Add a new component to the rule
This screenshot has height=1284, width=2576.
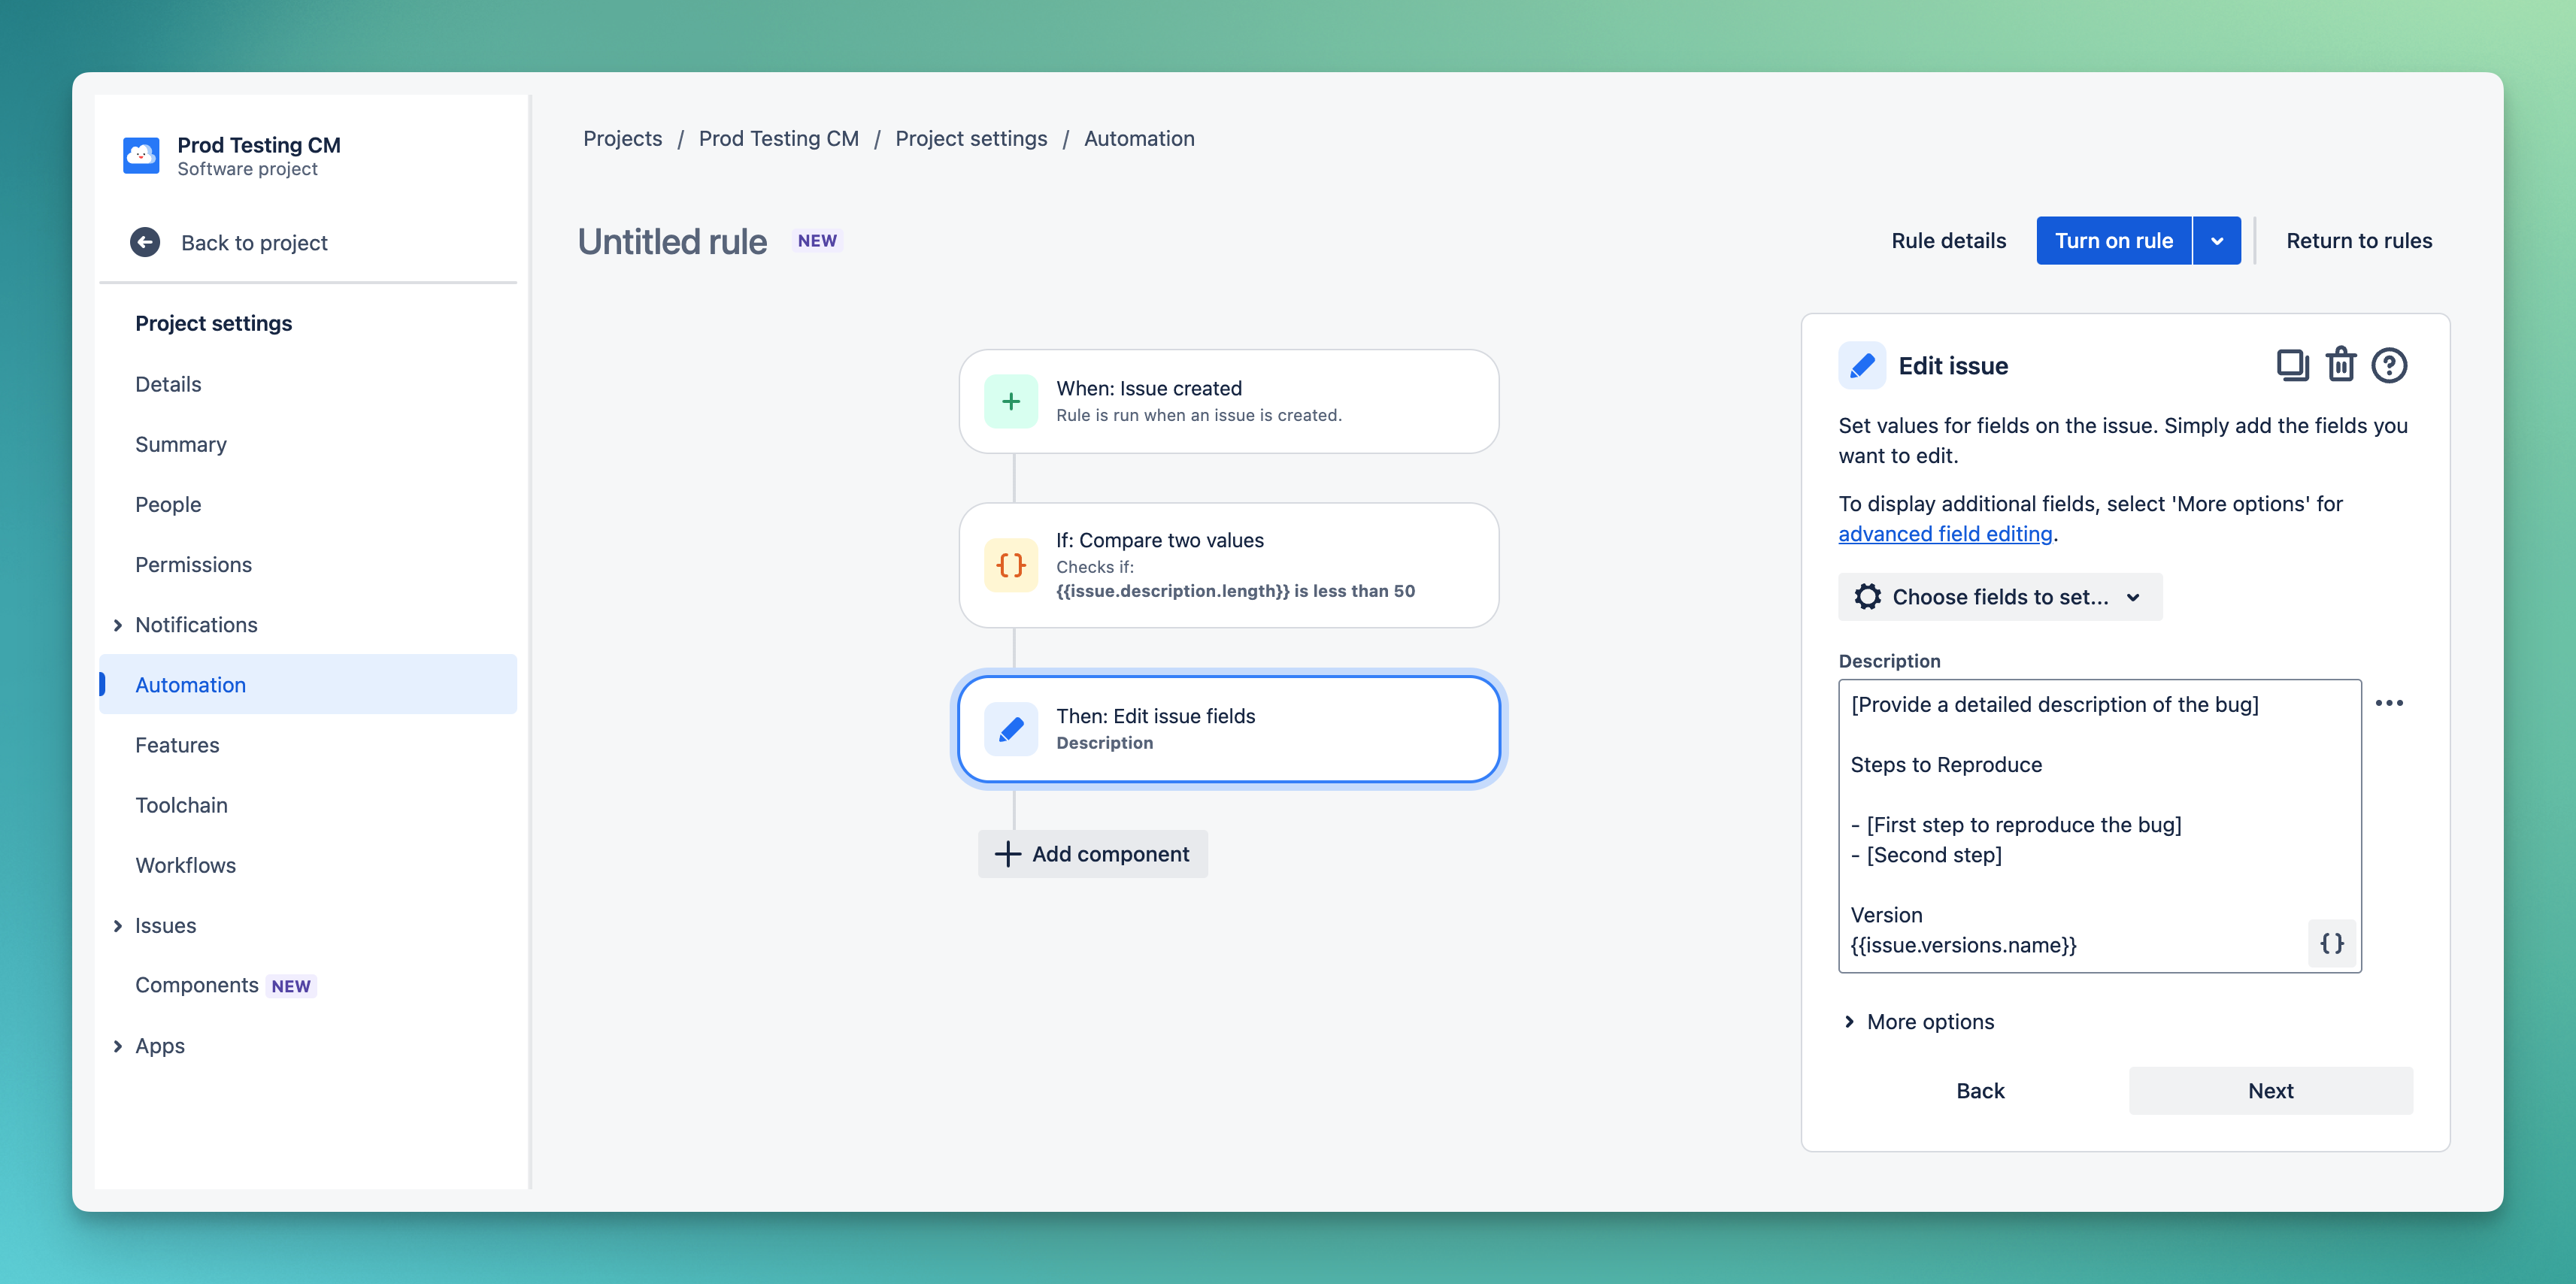pyautogui.click(x=1092, y=853)
